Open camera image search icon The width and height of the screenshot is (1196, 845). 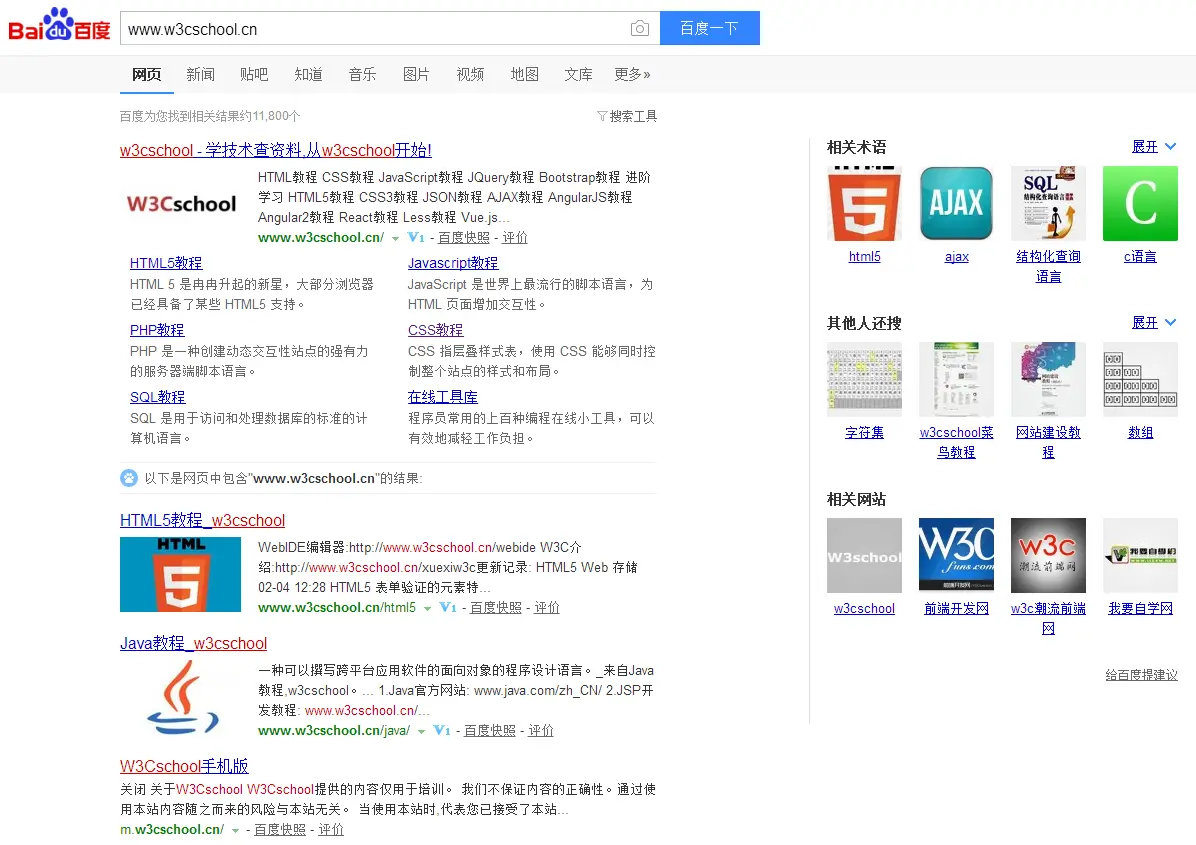639,29
